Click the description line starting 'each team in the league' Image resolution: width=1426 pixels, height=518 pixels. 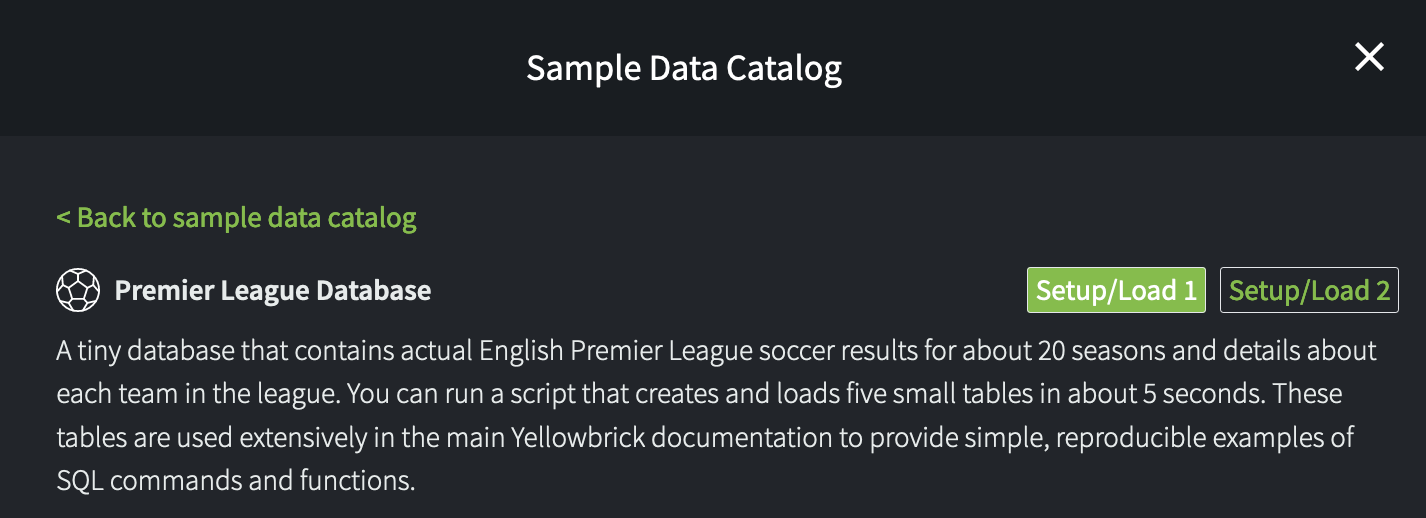[x=698, y=394]
